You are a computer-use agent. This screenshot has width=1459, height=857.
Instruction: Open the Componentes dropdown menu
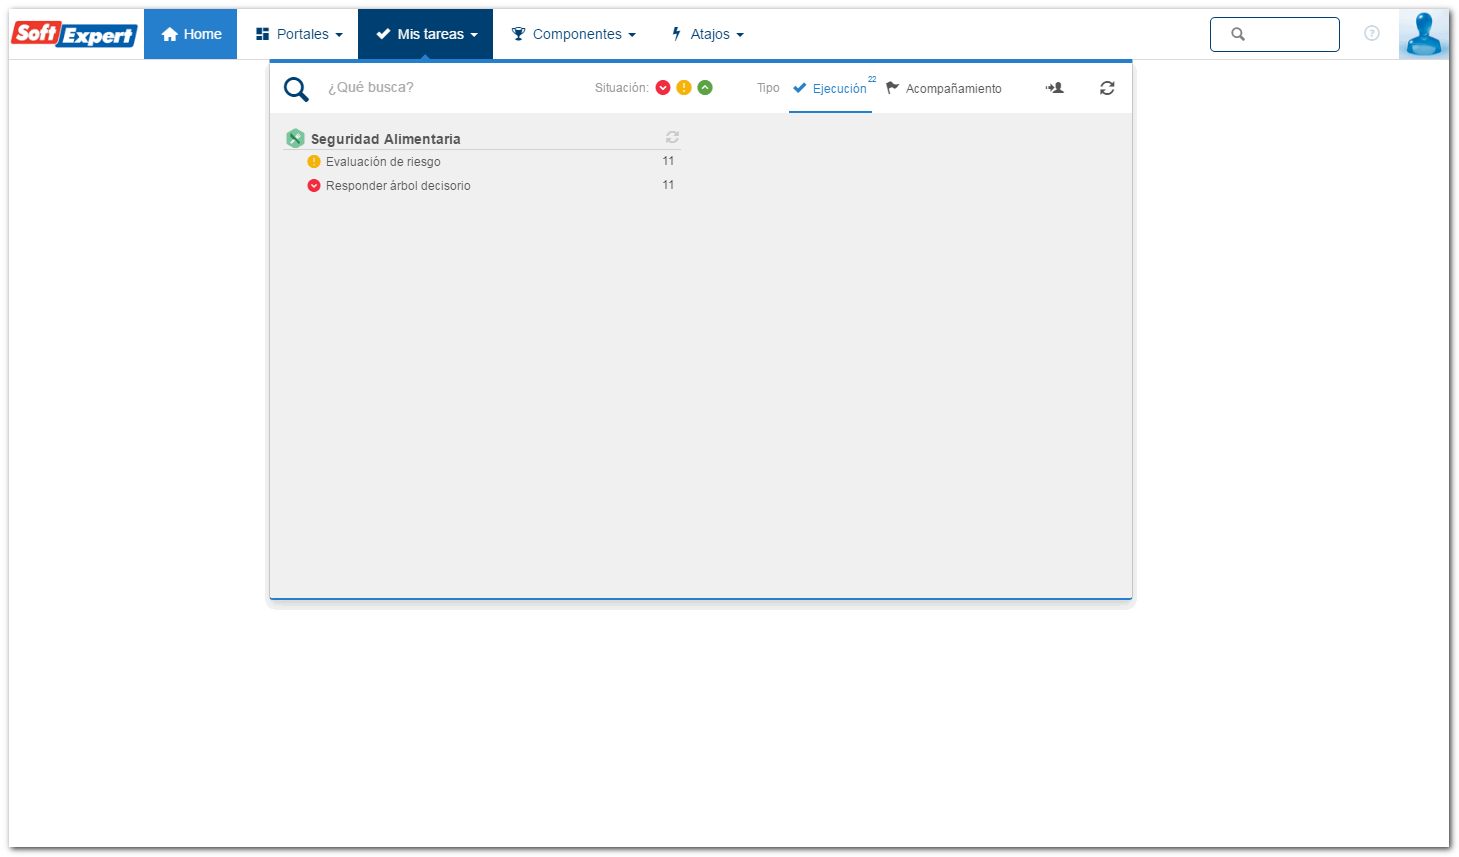click(x=574, y=34)
